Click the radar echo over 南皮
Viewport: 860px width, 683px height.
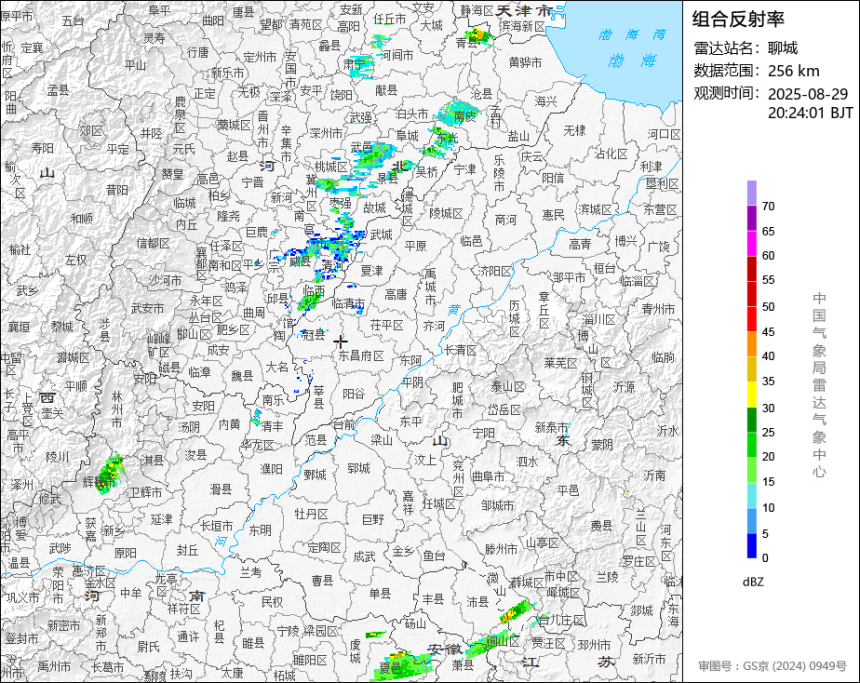click(458, 112)
